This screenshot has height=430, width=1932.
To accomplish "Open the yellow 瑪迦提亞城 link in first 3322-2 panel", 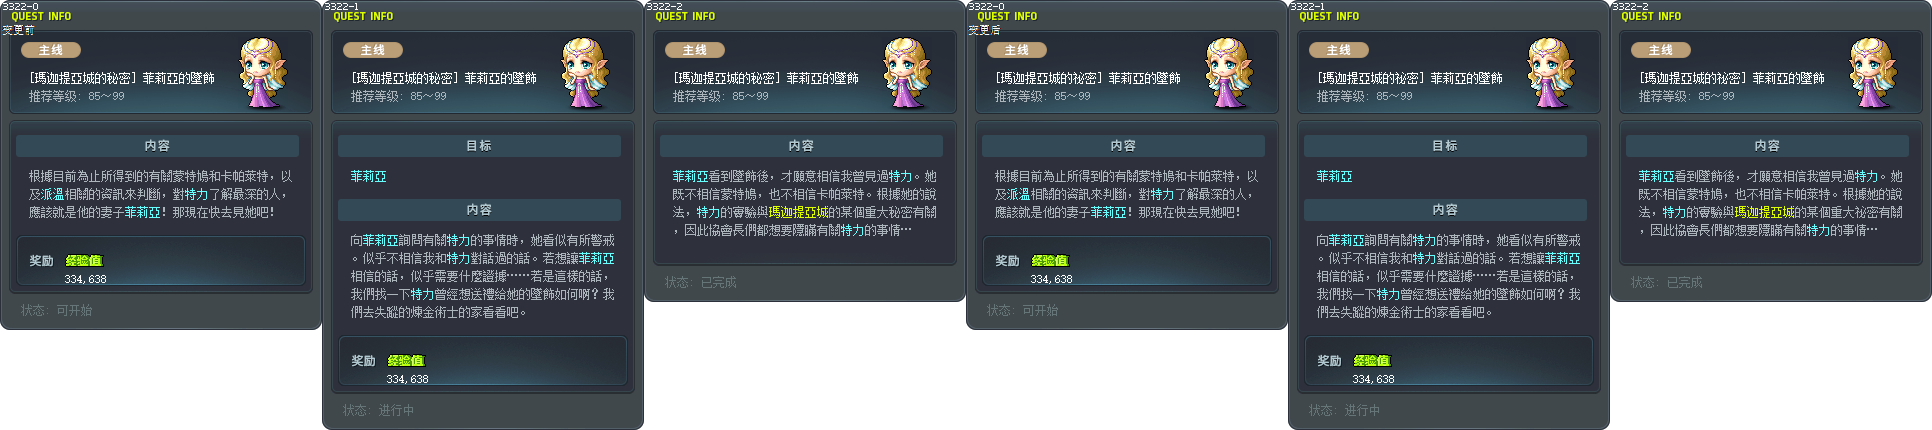I will (798, 212).
